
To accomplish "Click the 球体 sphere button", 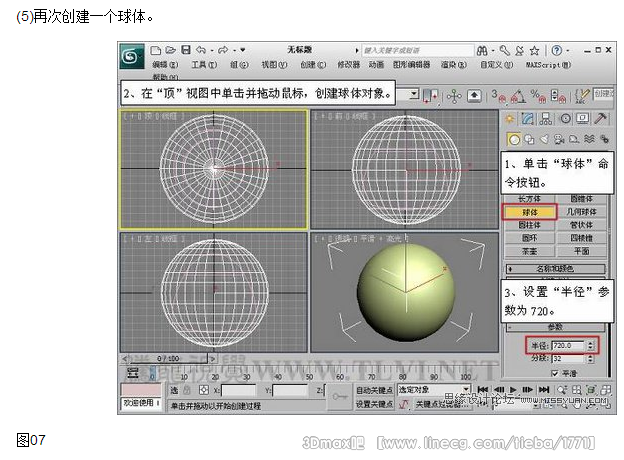I will click(530, 212).
